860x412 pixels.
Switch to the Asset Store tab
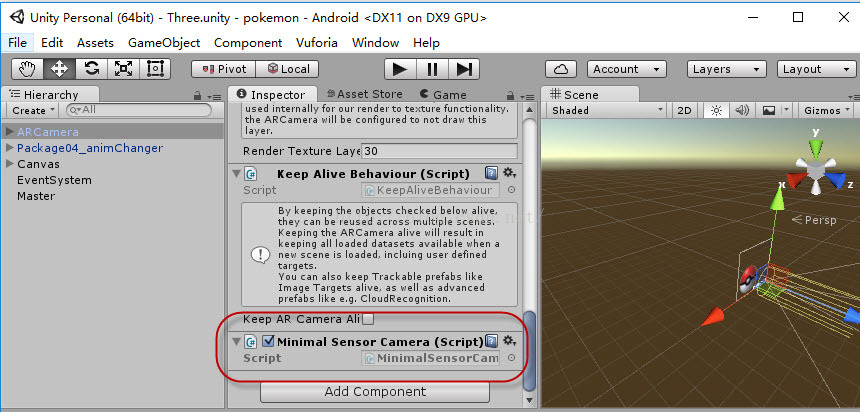tap(364, 94)
